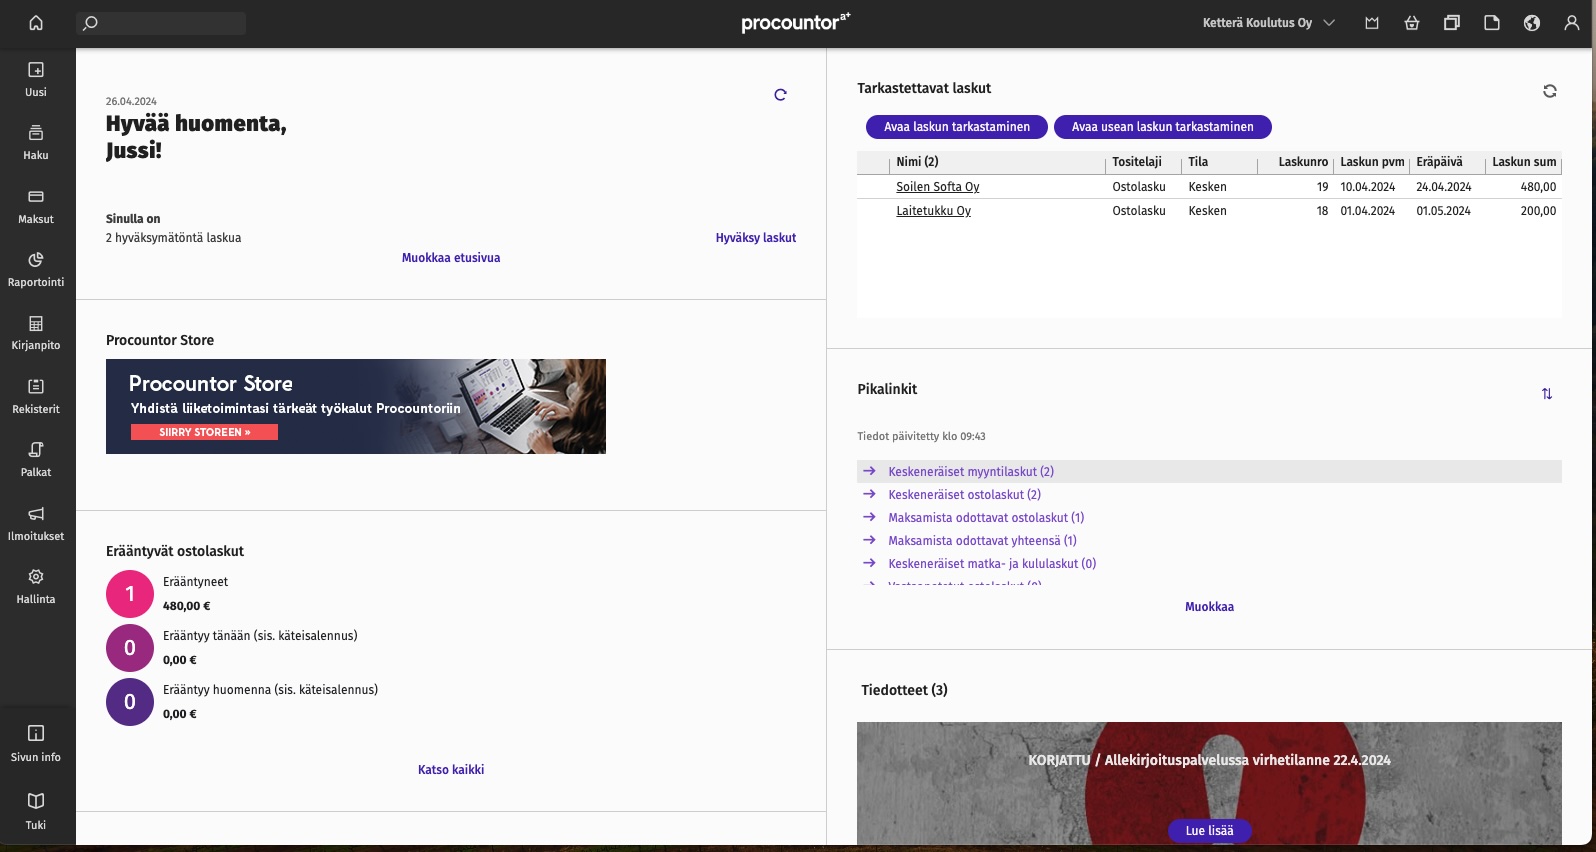
Task: Open the Haku search section in sidebar
Action: click(x=36, y=143)
